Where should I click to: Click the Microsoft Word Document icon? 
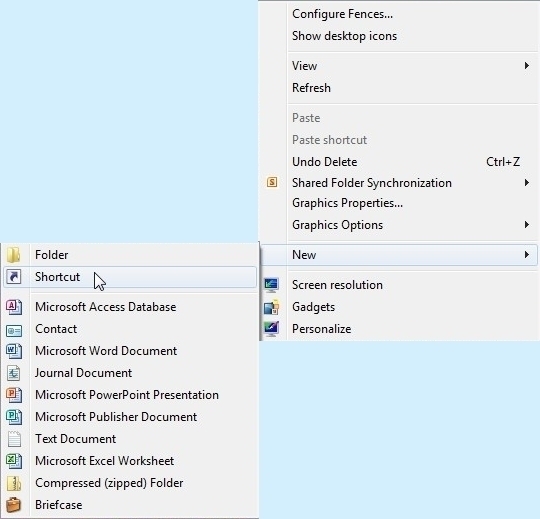pos(14,351)
